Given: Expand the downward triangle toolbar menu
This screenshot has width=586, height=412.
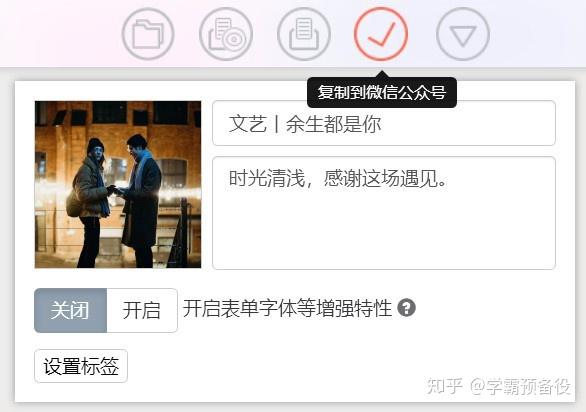Looking at the screenshot, I should pos(463,34).
